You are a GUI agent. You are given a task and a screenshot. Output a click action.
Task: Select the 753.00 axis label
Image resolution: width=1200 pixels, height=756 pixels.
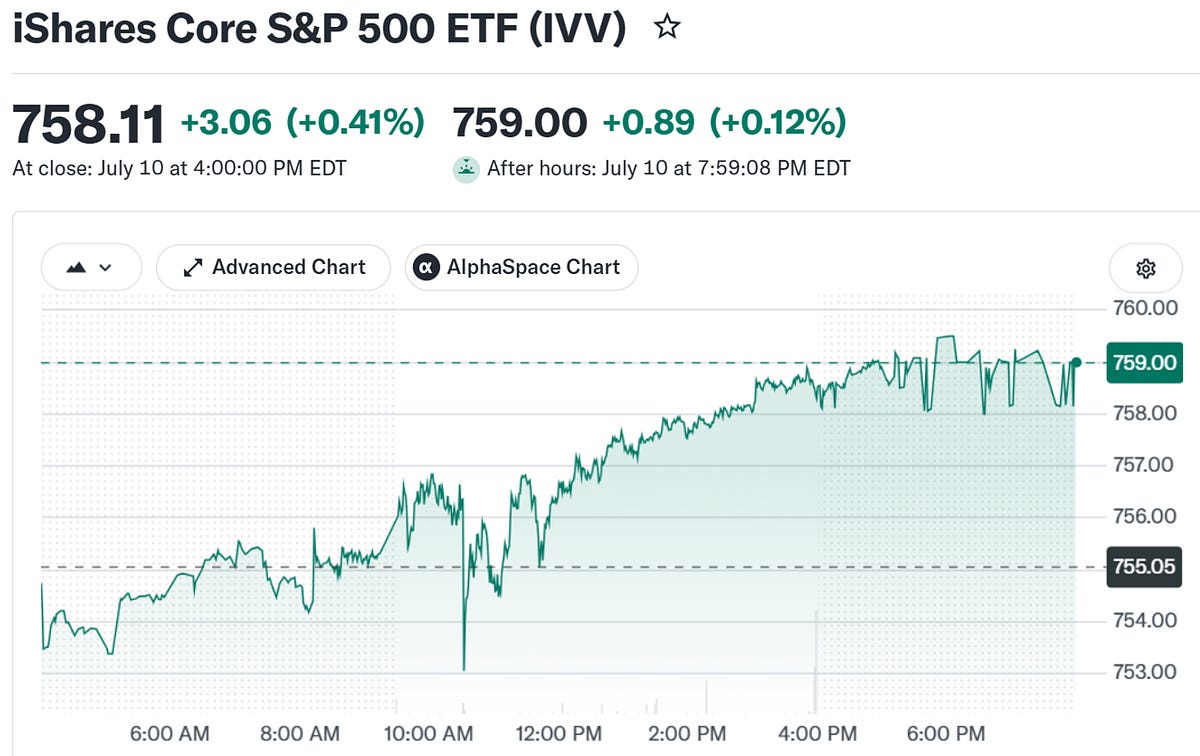coord(1145,671)
